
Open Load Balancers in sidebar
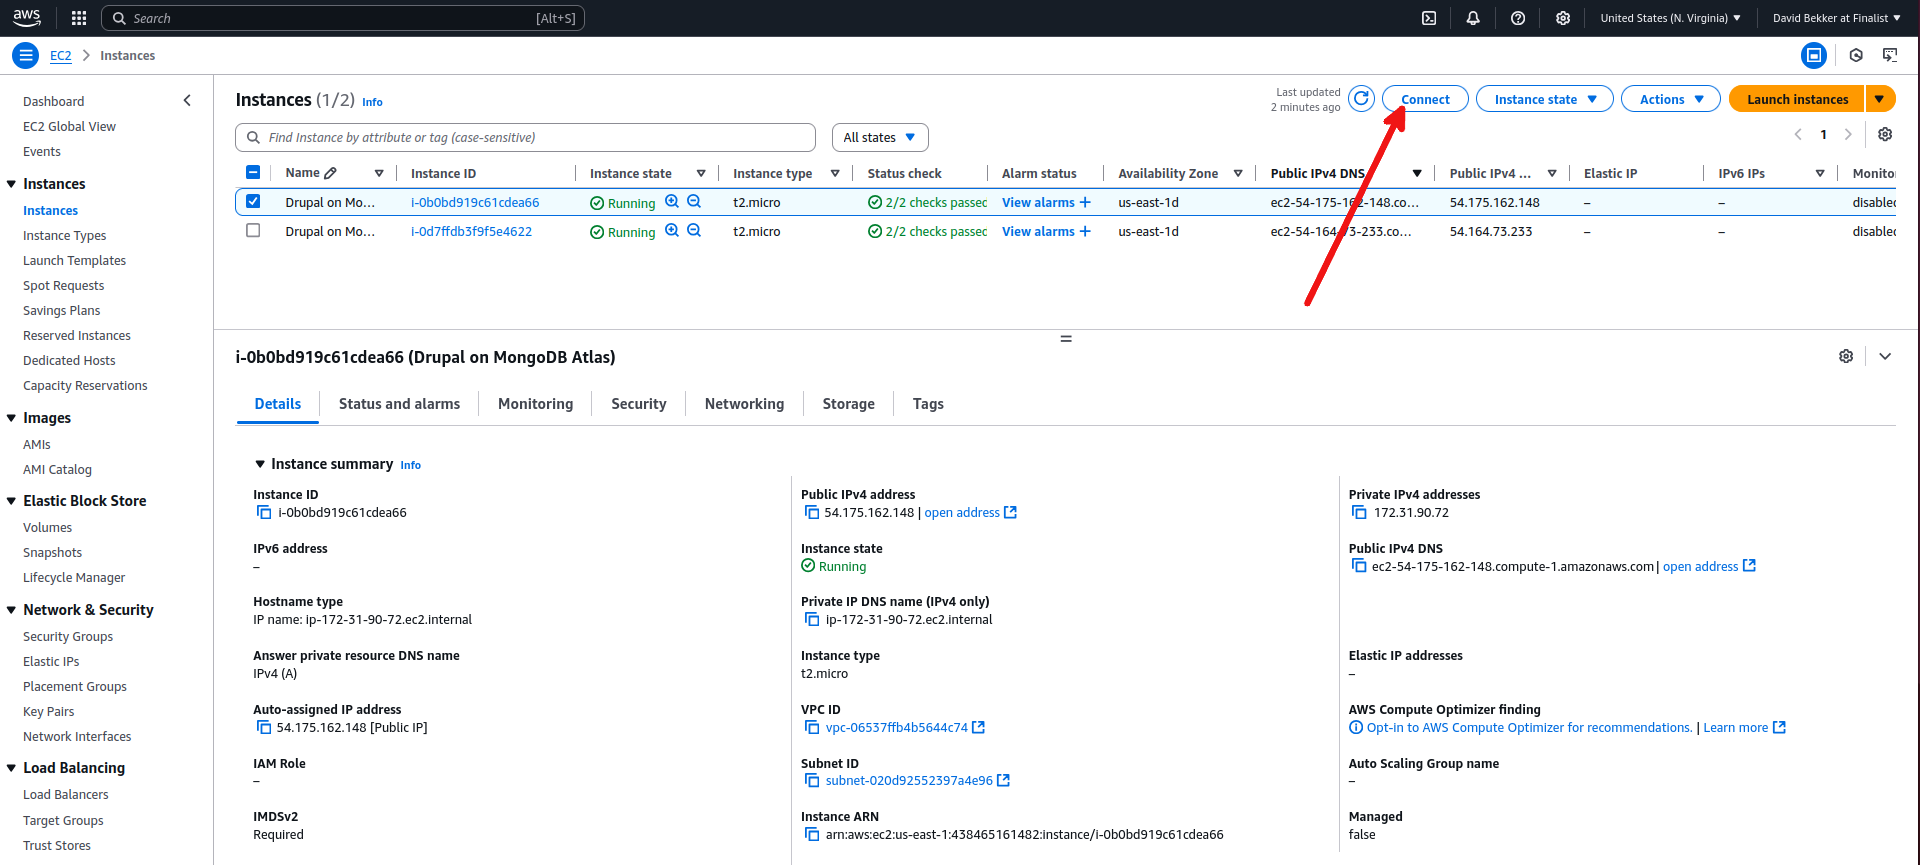[x=66, y=795]
